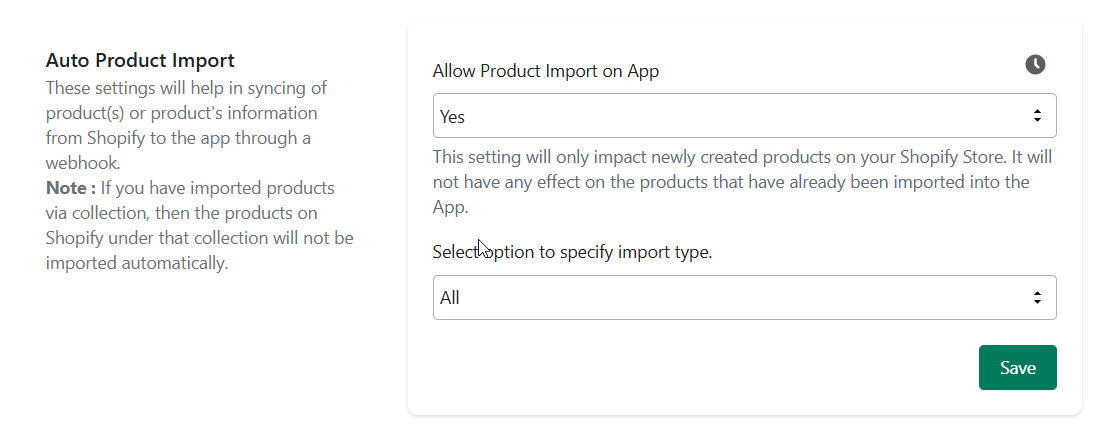Click the selected value All in the second dropdown

449,298
